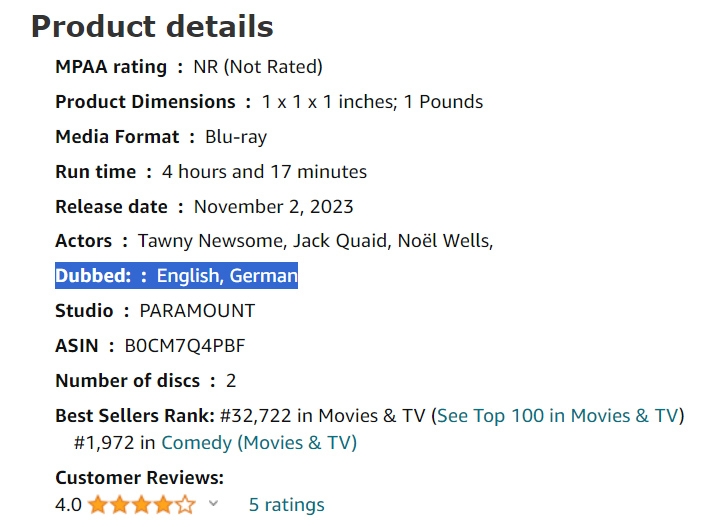This screenshot has height=527, width=712.
Task: Click the Blu-ray media format value
Action: click(x=236, y=137)
